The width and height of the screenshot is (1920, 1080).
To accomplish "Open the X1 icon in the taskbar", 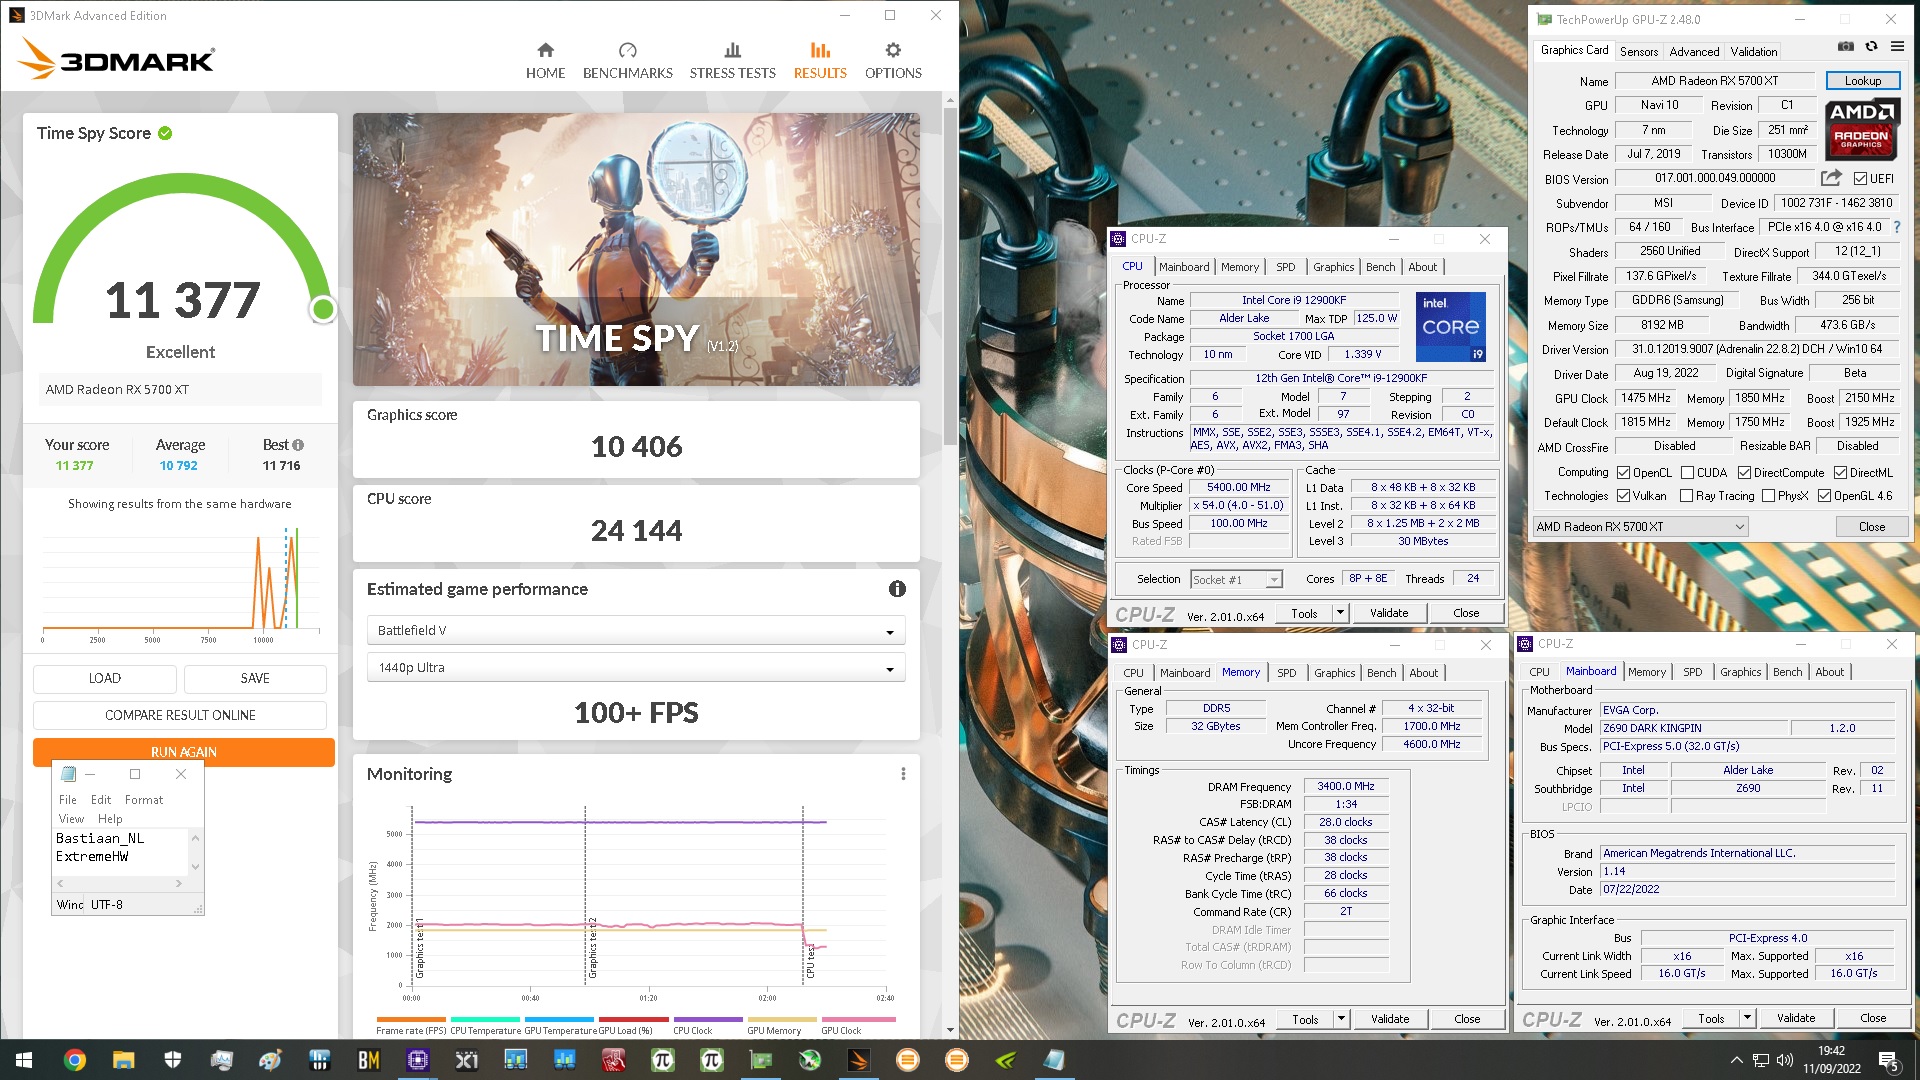I will [466, 1060].
